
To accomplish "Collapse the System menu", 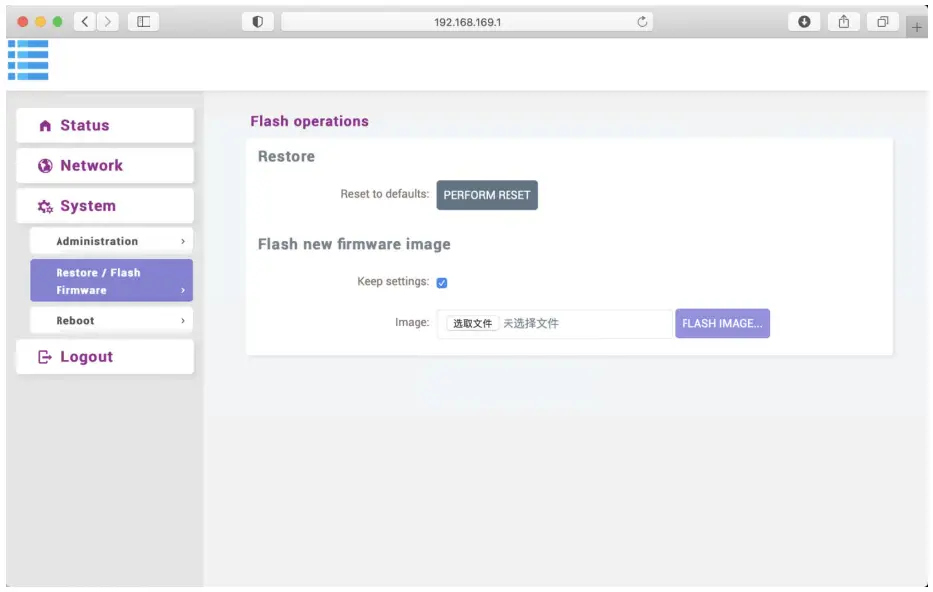I will tap(105, 206).
